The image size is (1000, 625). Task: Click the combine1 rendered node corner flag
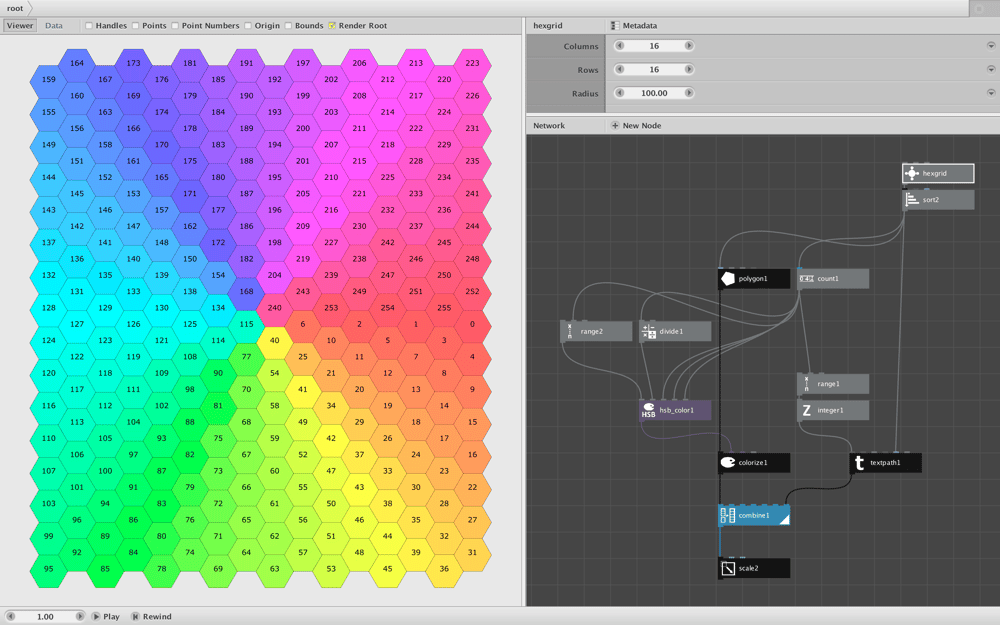tap(785, 520)
